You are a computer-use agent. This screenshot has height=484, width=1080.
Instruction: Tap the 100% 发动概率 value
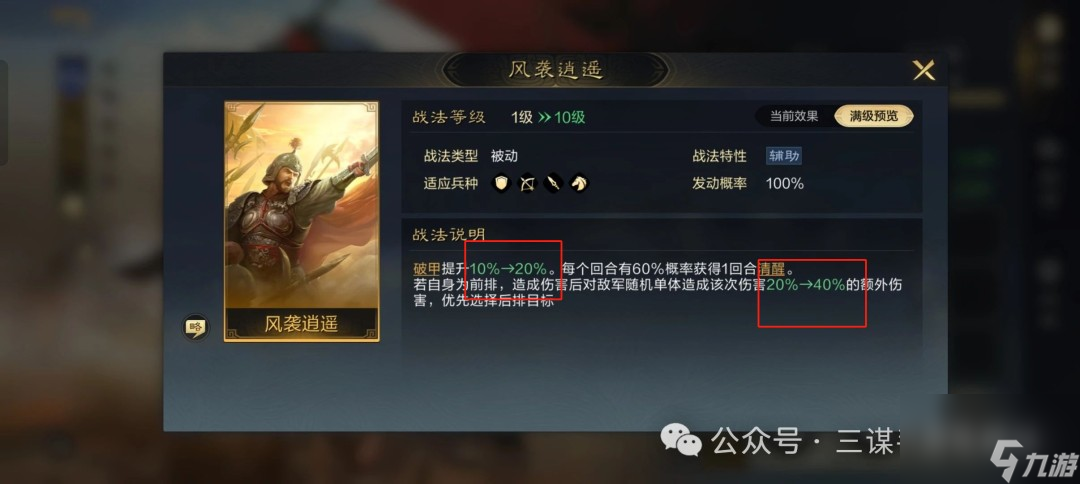coord(785,183)
